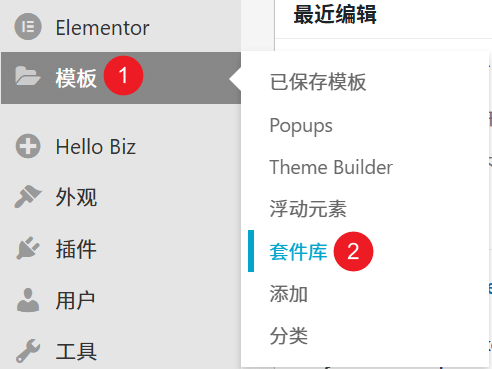Open 工具 in the sidebar
The height and width of the screenshot is (369, 492).
click(121, 351)
